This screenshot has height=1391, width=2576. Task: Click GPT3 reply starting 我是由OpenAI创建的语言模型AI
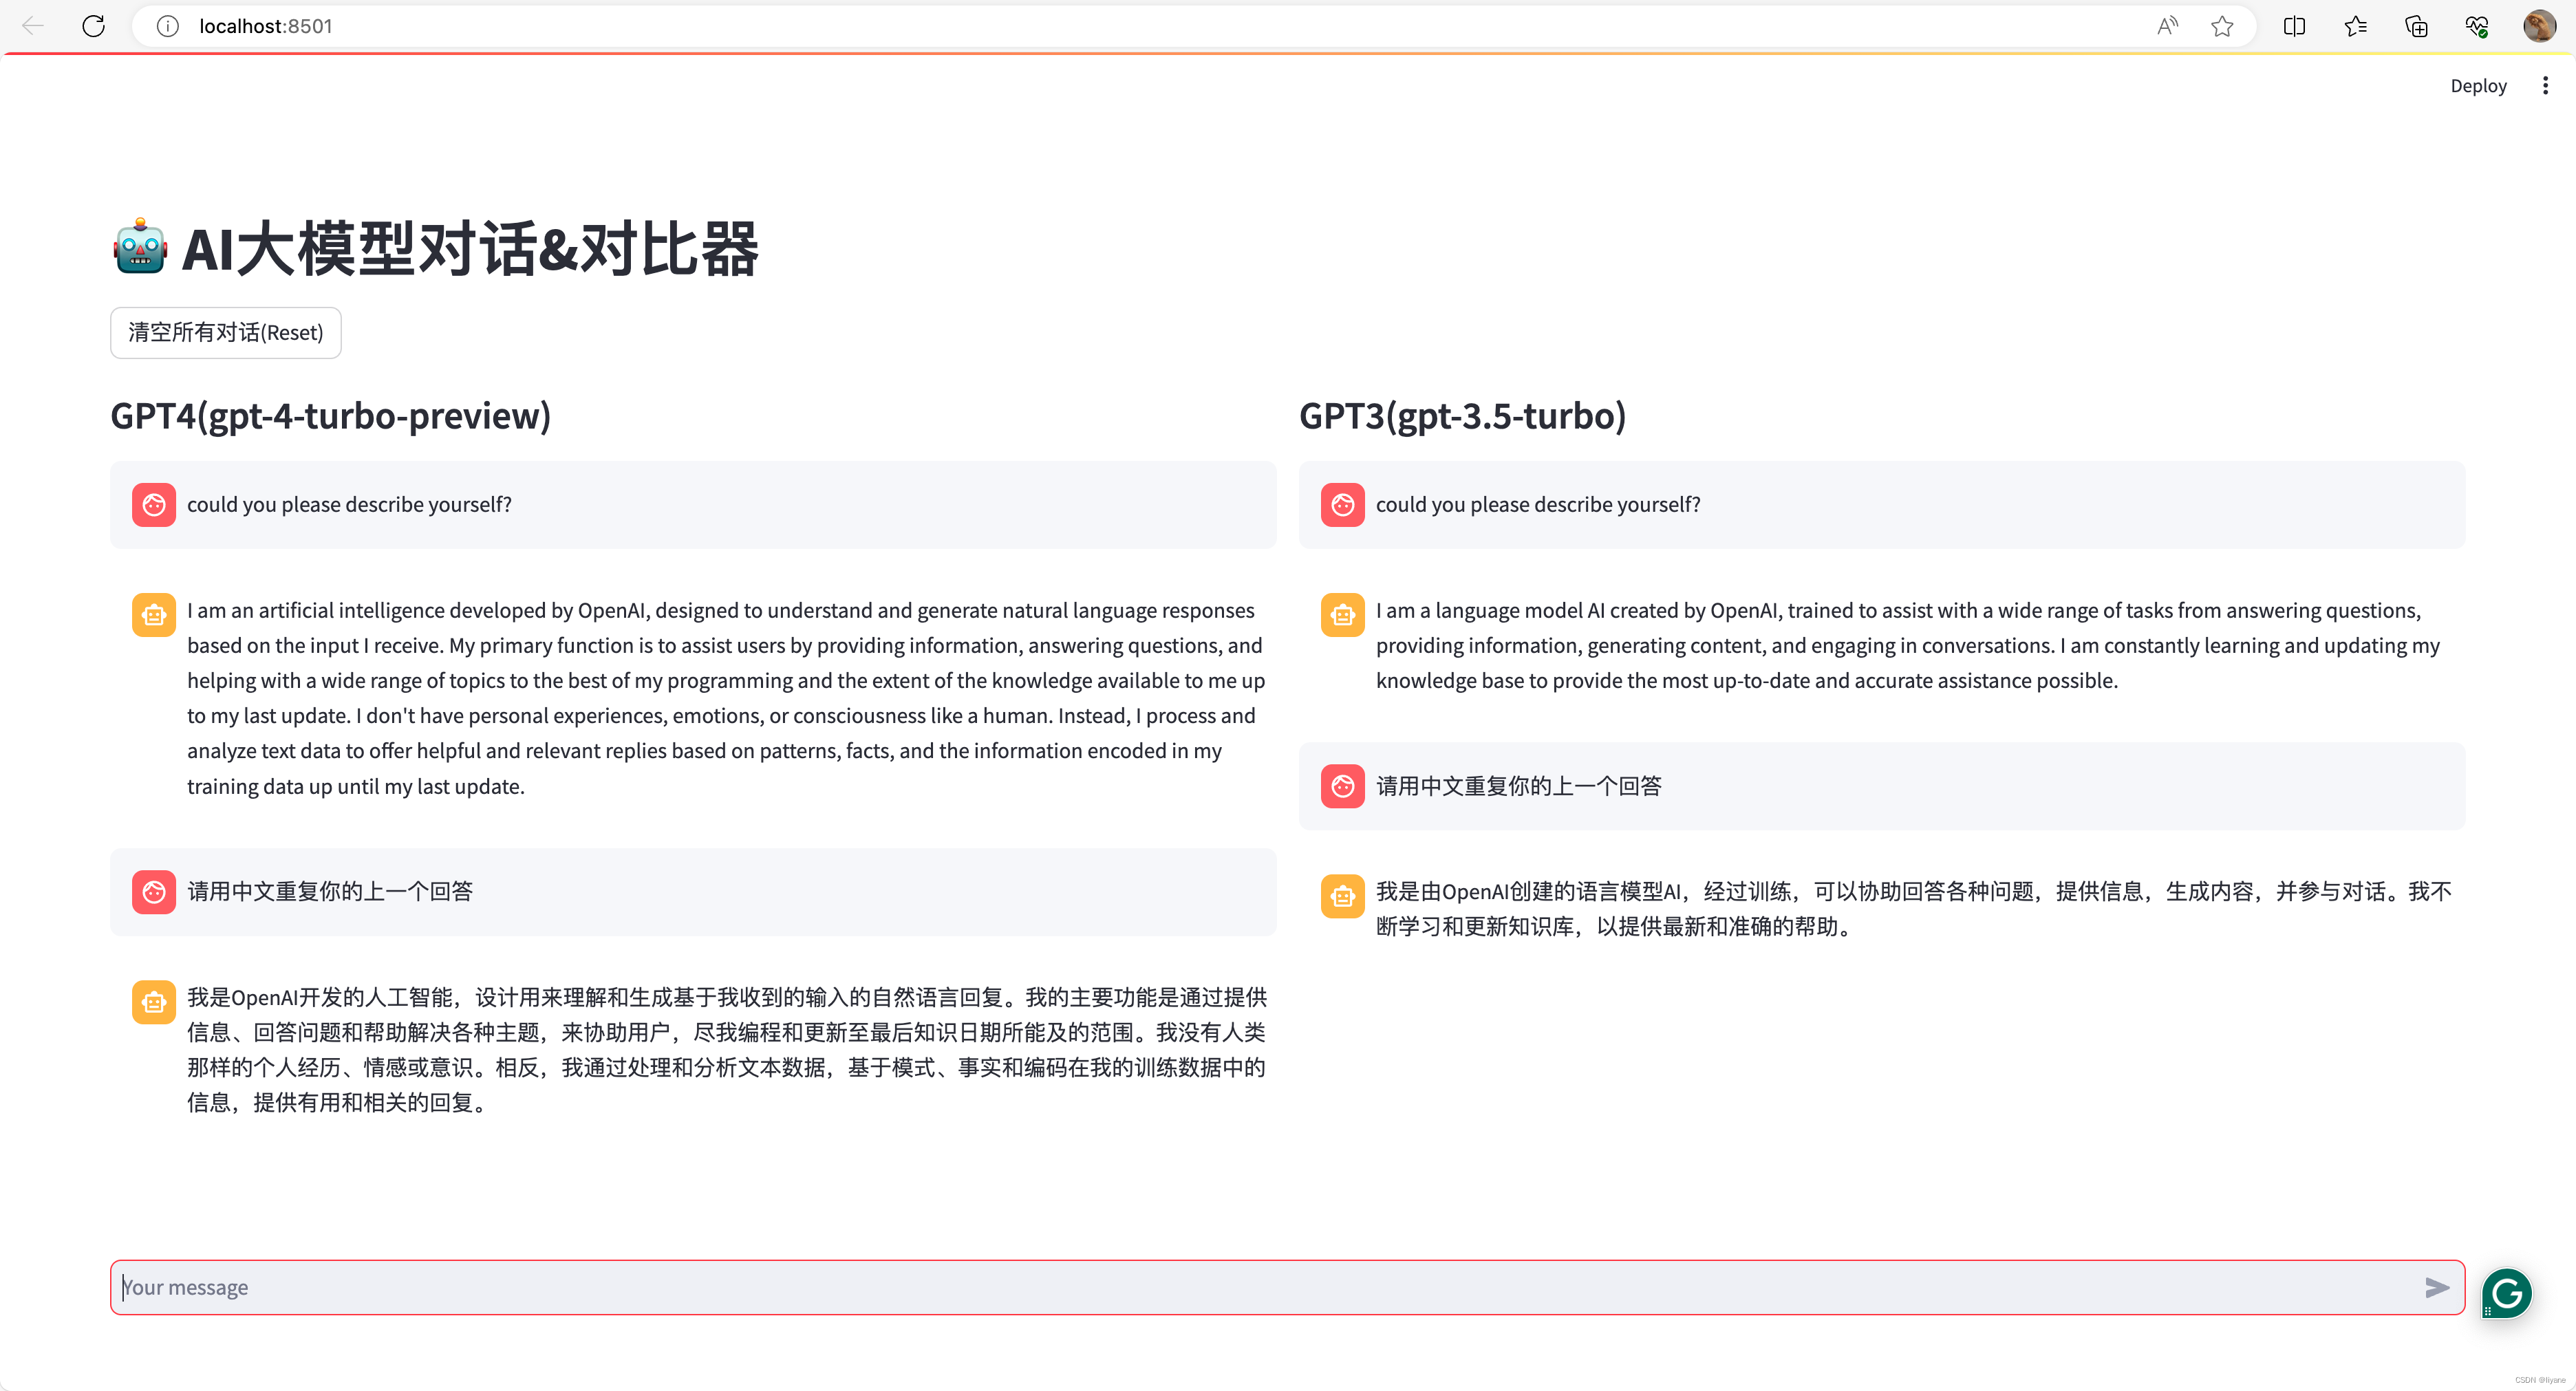click(1914, 909)
